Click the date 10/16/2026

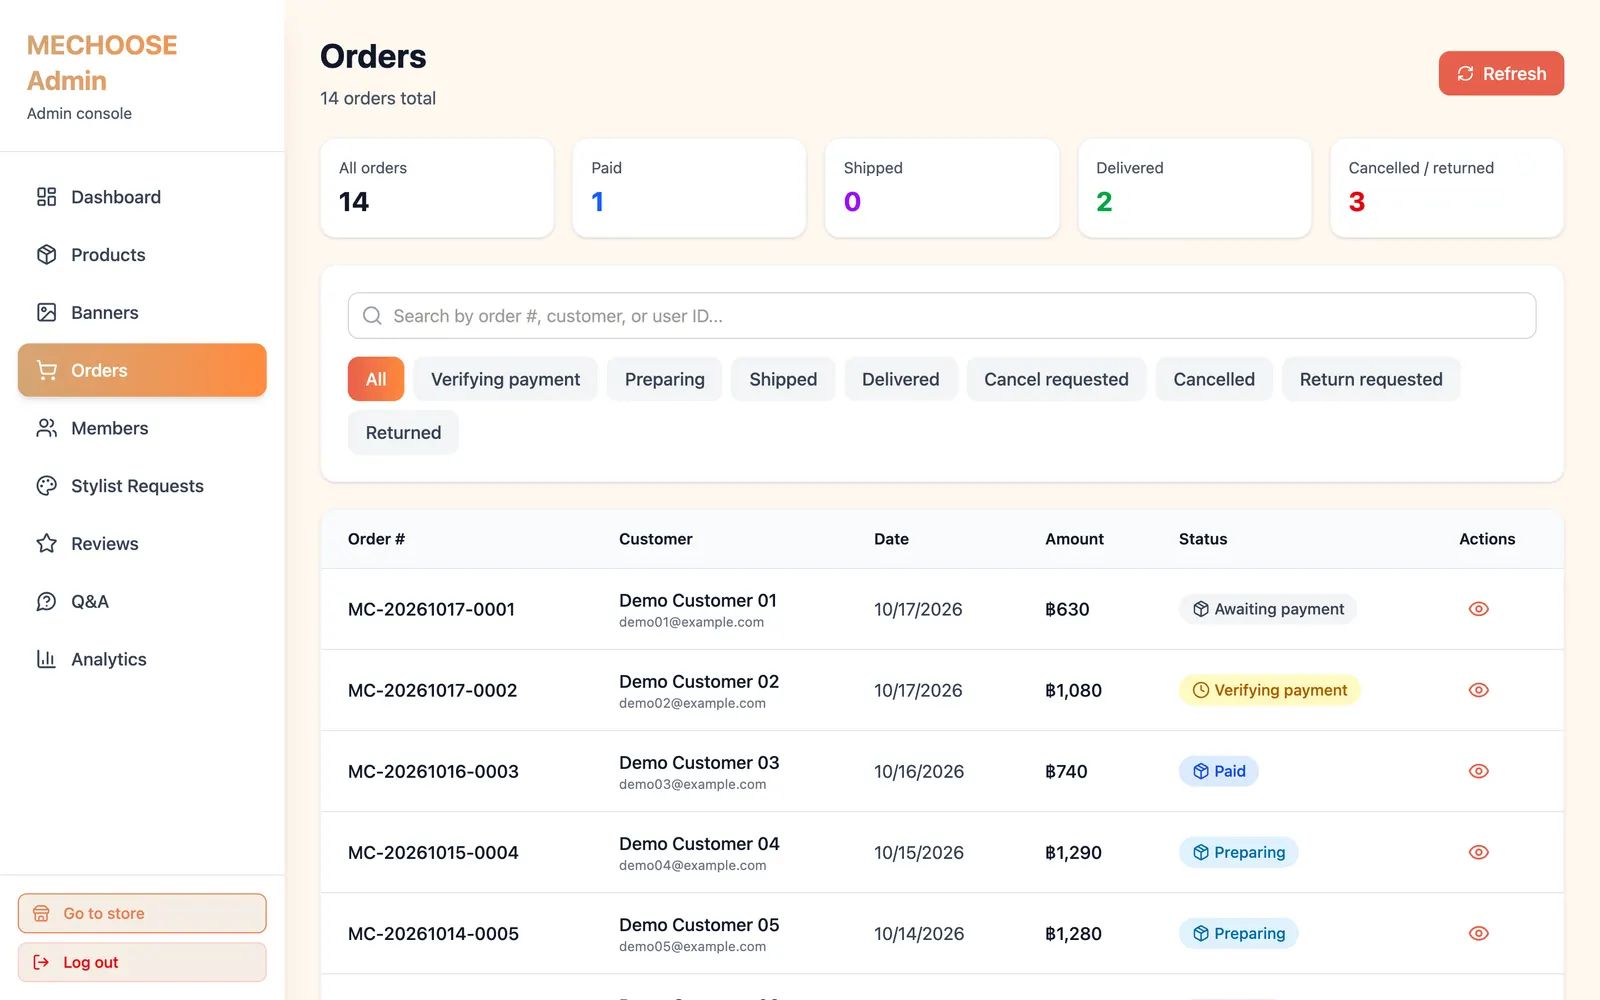click(919, 771)
